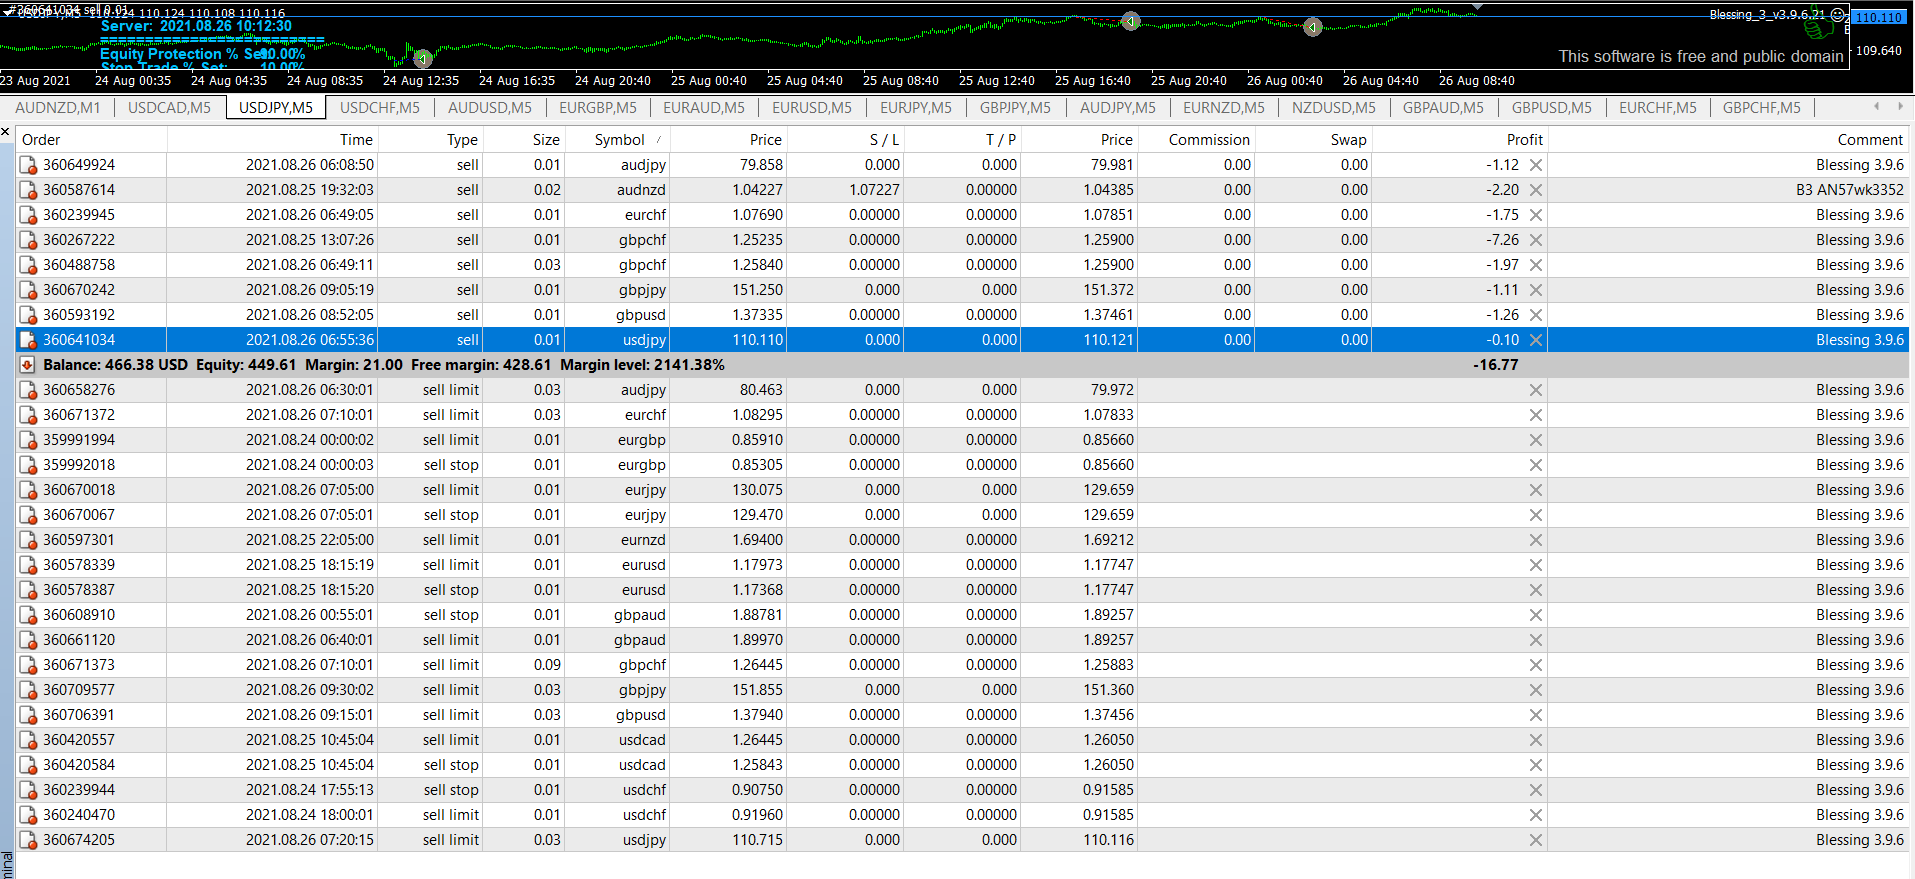This screenshot has width=1915, height=879.
Task: Sort orders by the Size column header
Action: click(524, 140)
